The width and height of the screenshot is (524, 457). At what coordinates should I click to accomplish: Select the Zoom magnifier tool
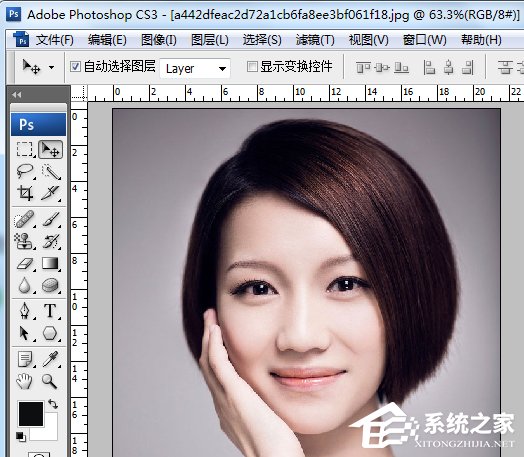(50, 381)
